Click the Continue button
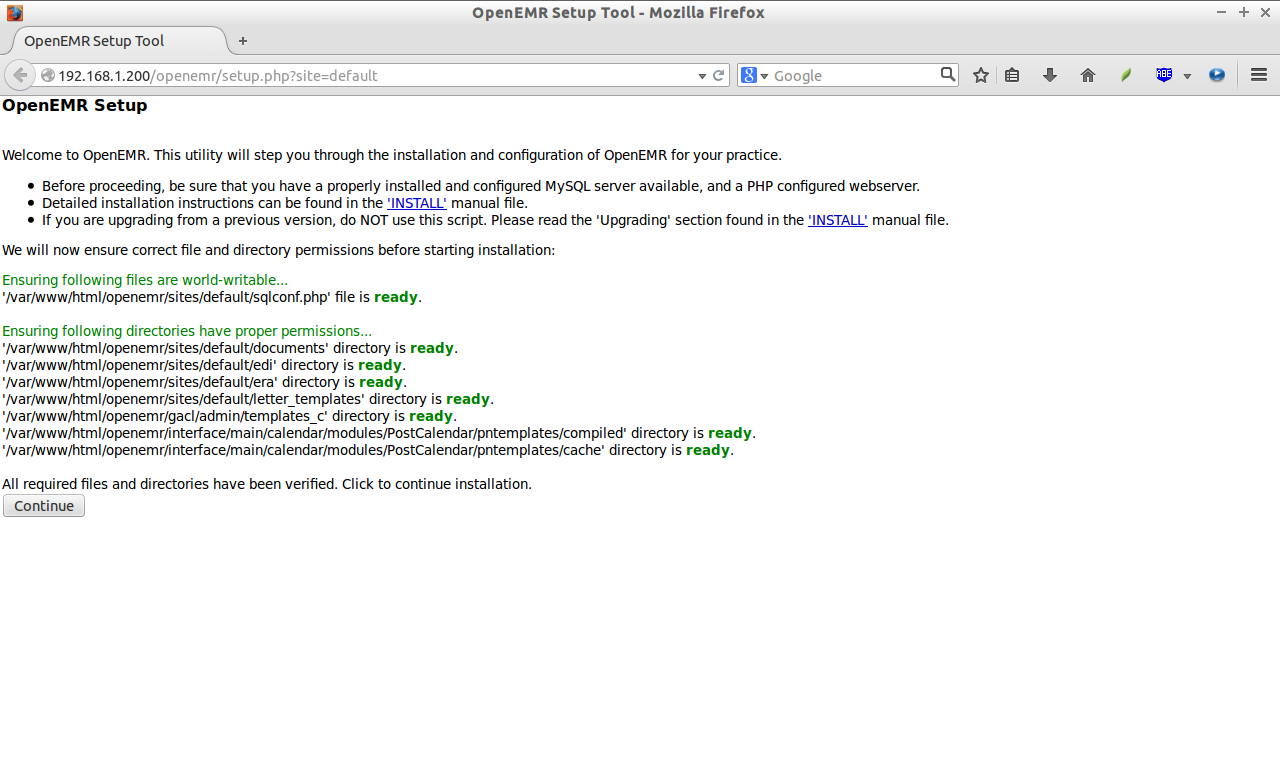Viewport: 1280px width, 776px height. [44, 506]
